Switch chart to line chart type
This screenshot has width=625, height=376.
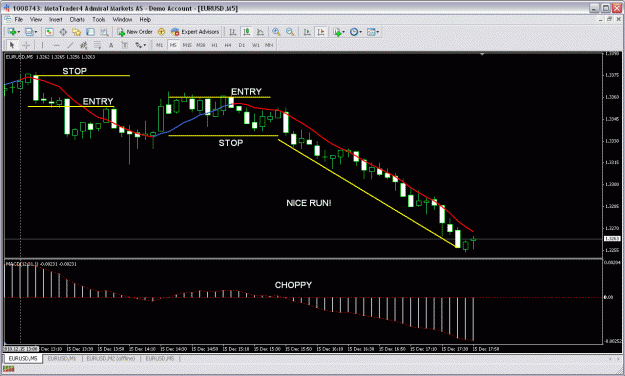260,32
